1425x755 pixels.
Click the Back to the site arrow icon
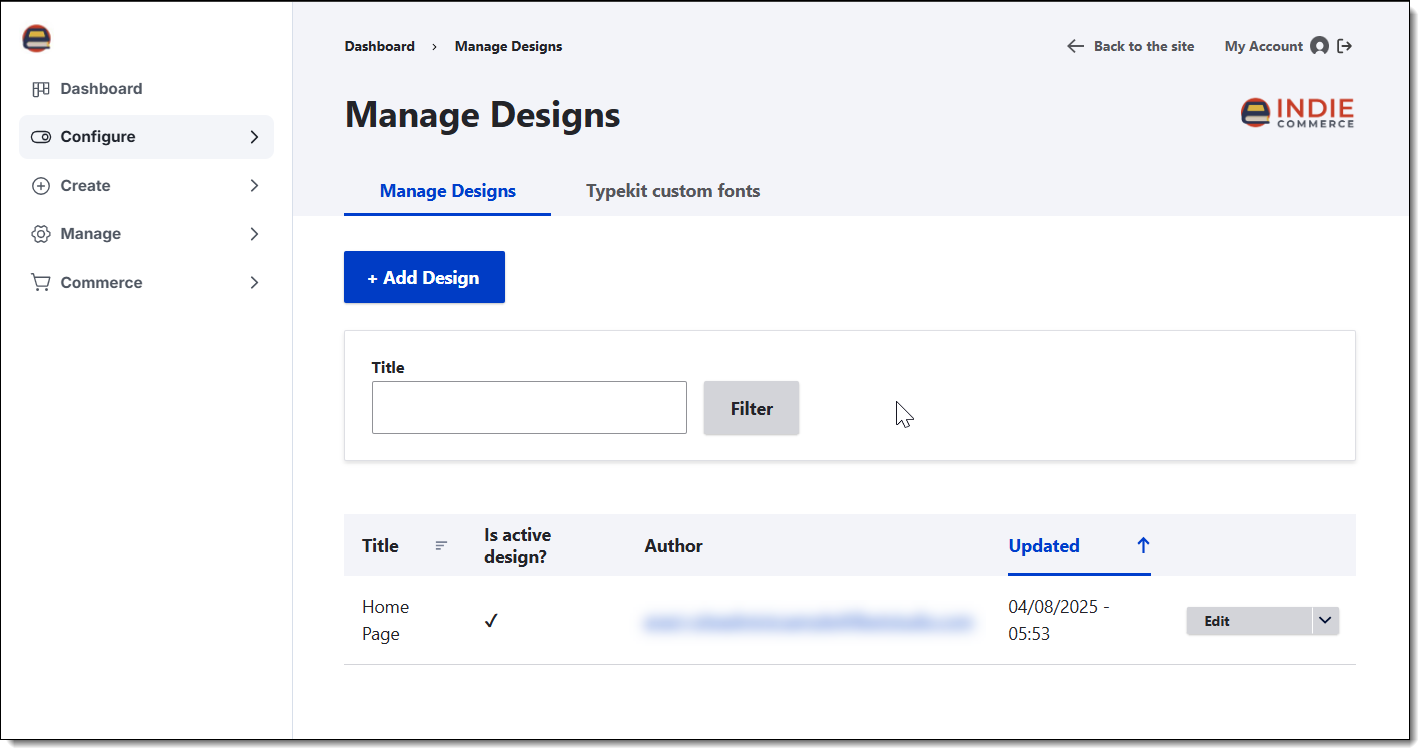[x=1075, y=46]
